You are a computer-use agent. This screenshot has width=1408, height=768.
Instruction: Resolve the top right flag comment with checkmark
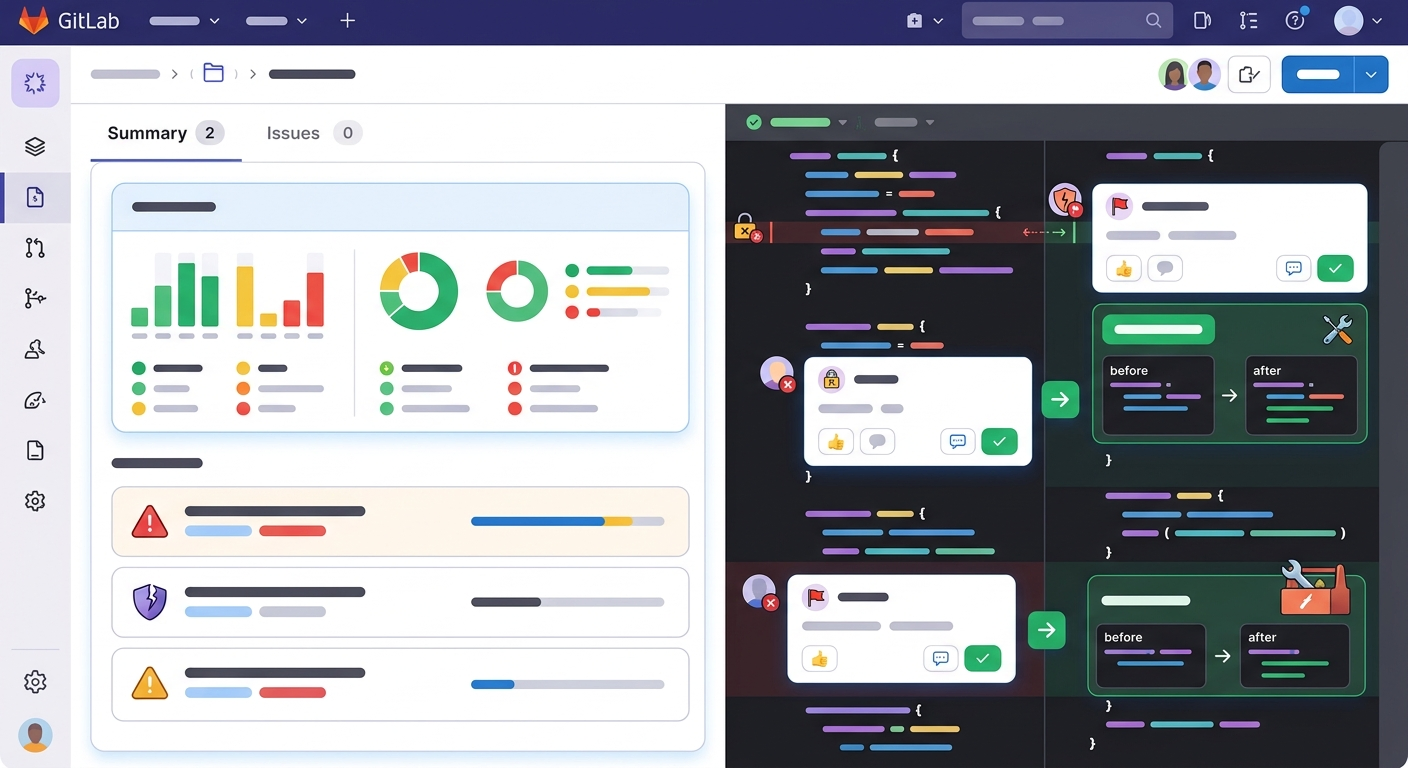pos(1335,268)
